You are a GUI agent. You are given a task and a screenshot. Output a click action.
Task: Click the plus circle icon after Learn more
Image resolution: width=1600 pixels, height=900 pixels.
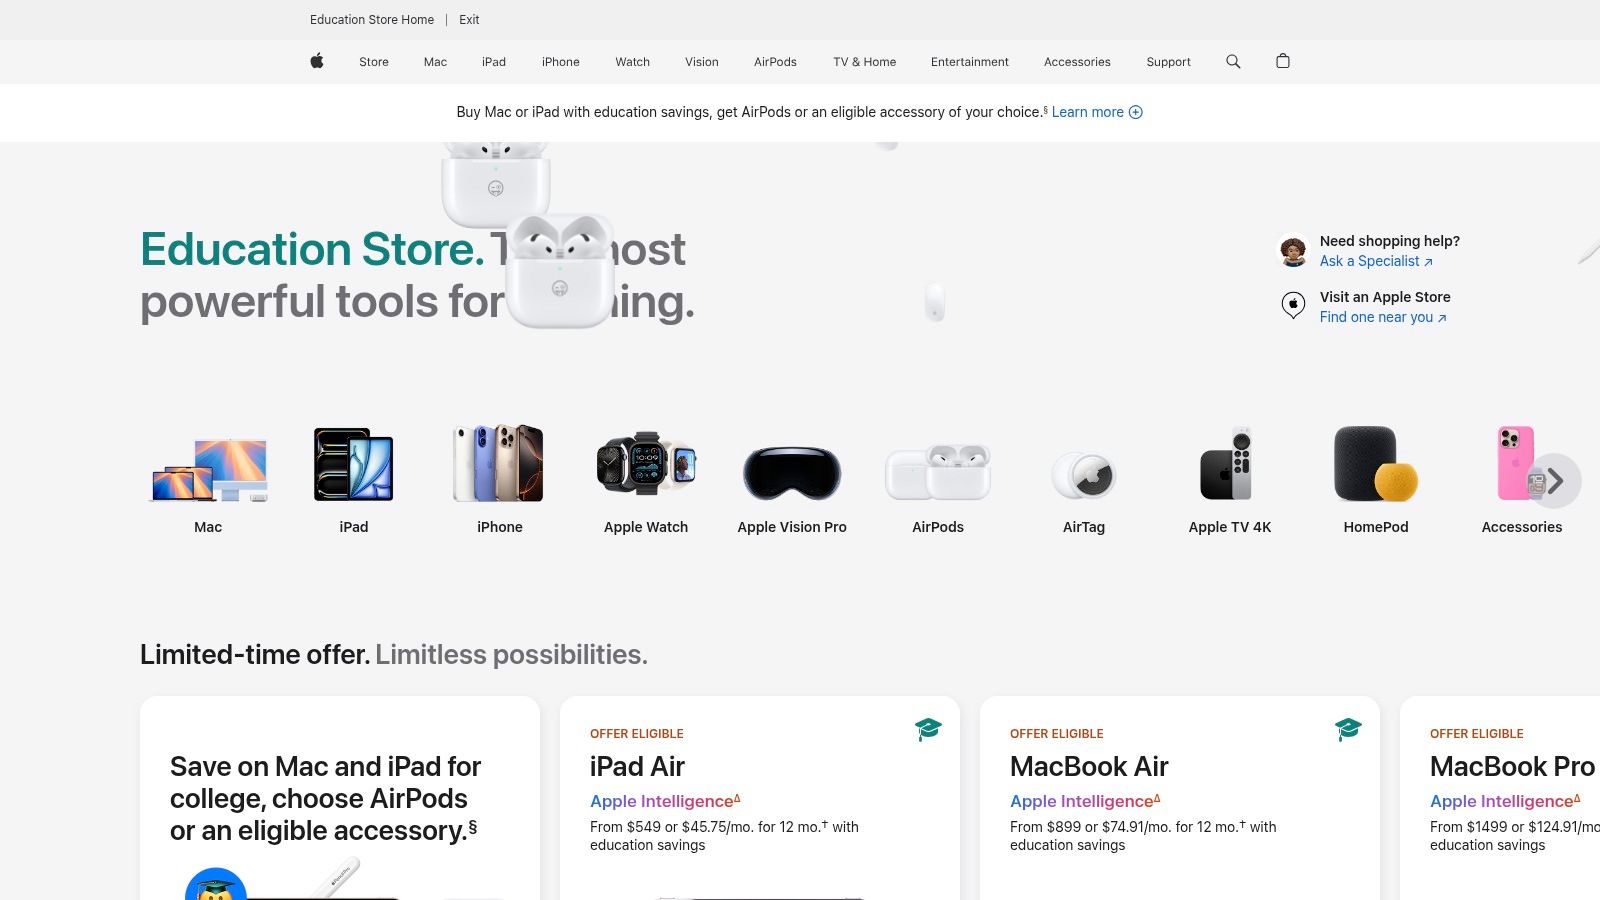(x=1136, y=112)
